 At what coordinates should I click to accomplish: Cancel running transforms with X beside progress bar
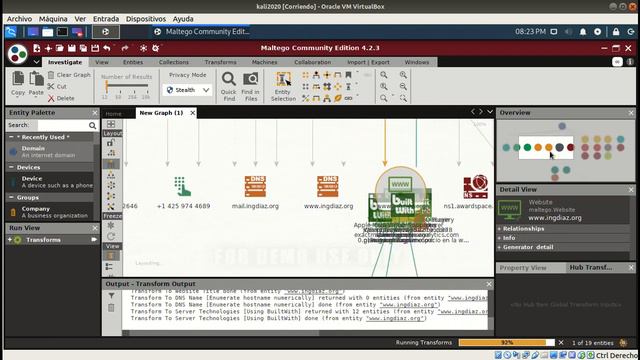[561, 342]
